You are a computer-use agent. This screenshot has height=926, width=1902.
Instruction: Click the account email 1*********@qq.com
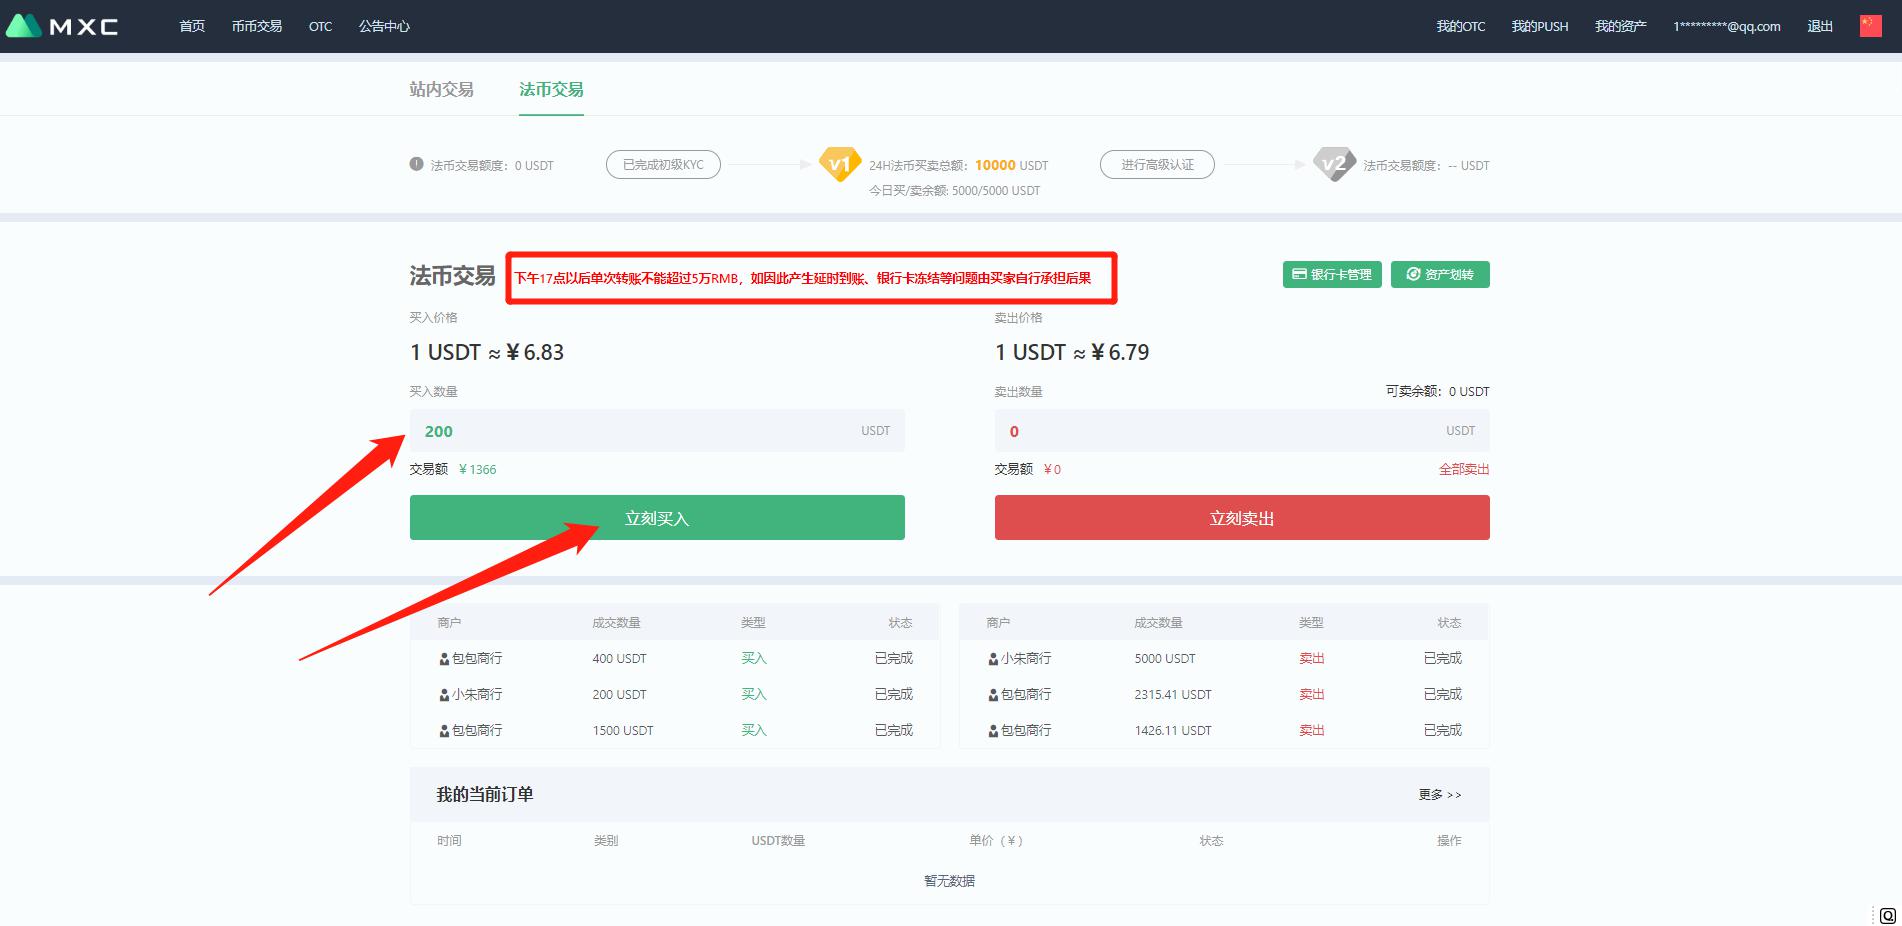point(1727,26)
